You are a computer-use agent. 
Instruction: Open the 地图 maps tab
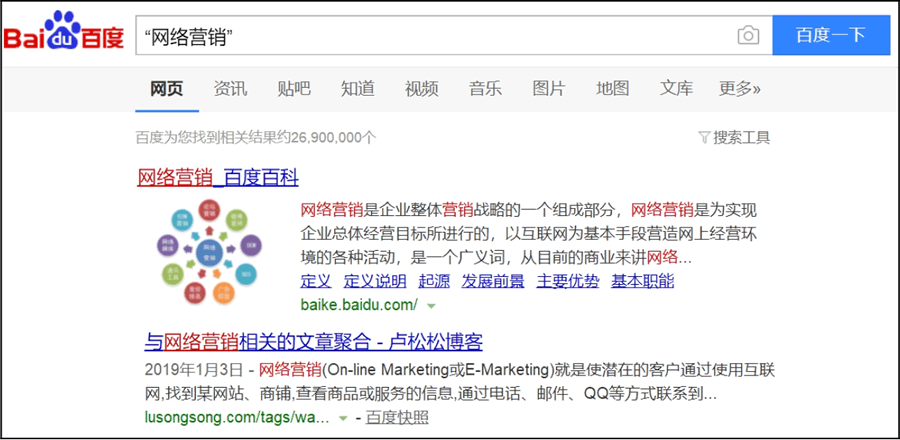click(612, 89)
